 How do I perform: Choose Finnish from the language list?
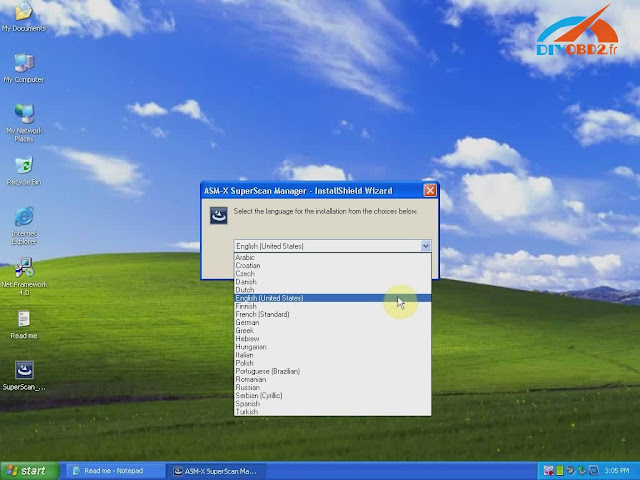(332, 306)
